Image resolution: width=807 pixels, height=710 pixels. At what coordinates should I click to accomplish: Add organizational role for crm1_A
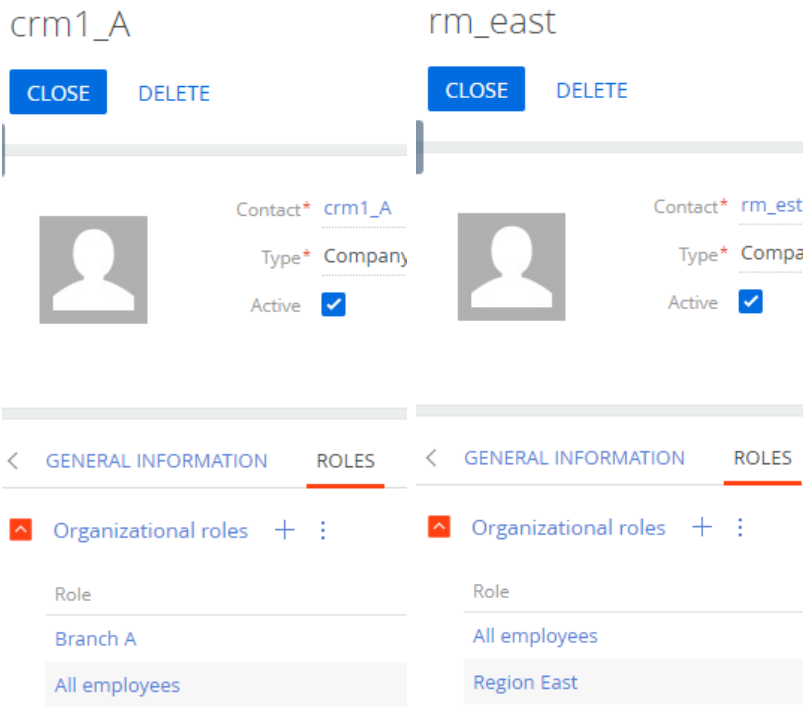(x=285, y=529)
